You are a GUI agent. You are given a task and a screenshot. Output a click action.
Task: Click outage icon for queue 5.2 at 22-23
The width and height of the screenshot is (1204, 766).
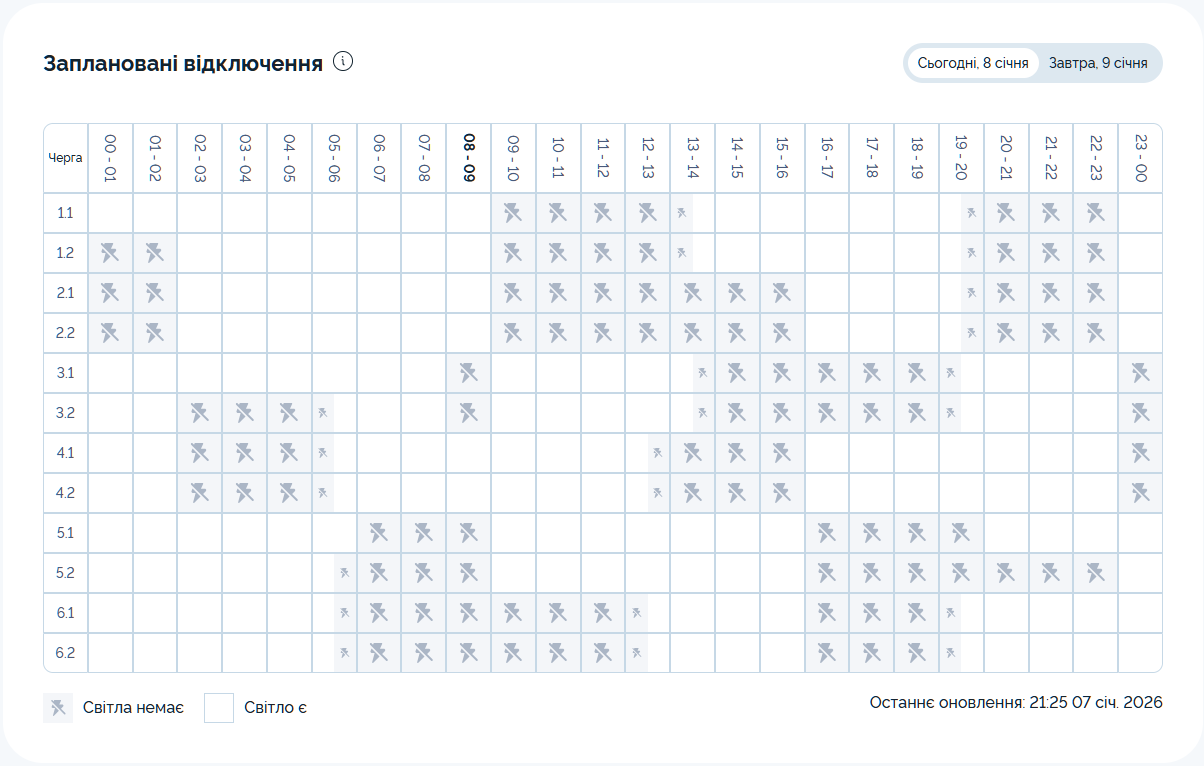point(1095,573)
